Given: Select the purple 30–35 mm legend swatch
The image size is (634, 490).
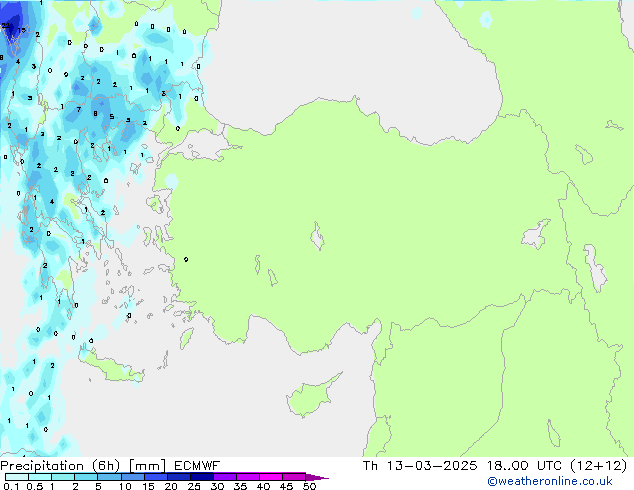Looking at the screenshot, I should click(224, 477).
